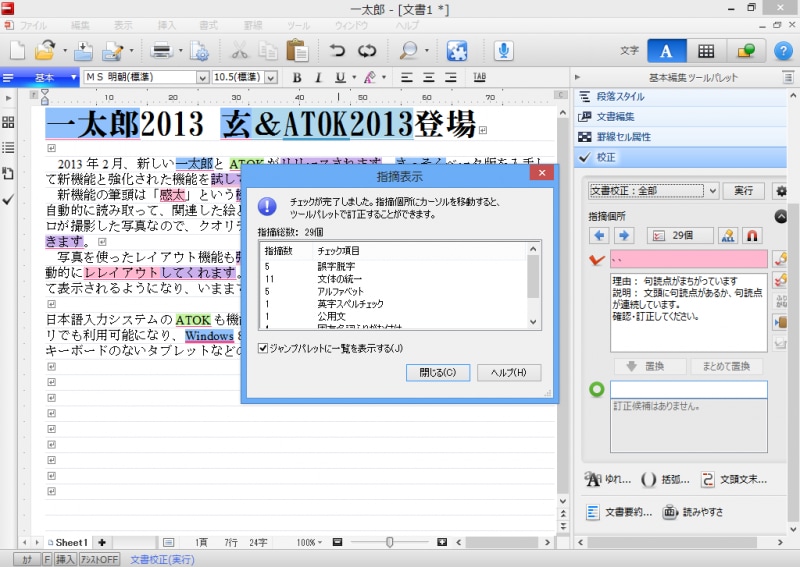
Task: Apply Bold formatting
Action: pyautogui.click(x=297, y=78)
